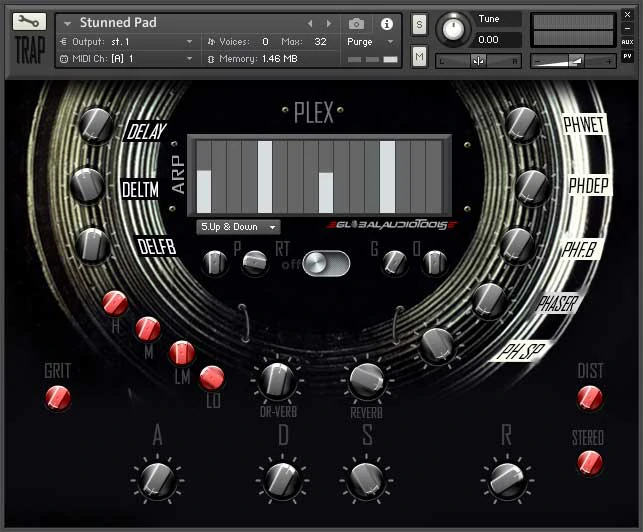This screenshot has height=532, width=643.
Task: Click the DELTM knob
Action: [x=87, y=185]
